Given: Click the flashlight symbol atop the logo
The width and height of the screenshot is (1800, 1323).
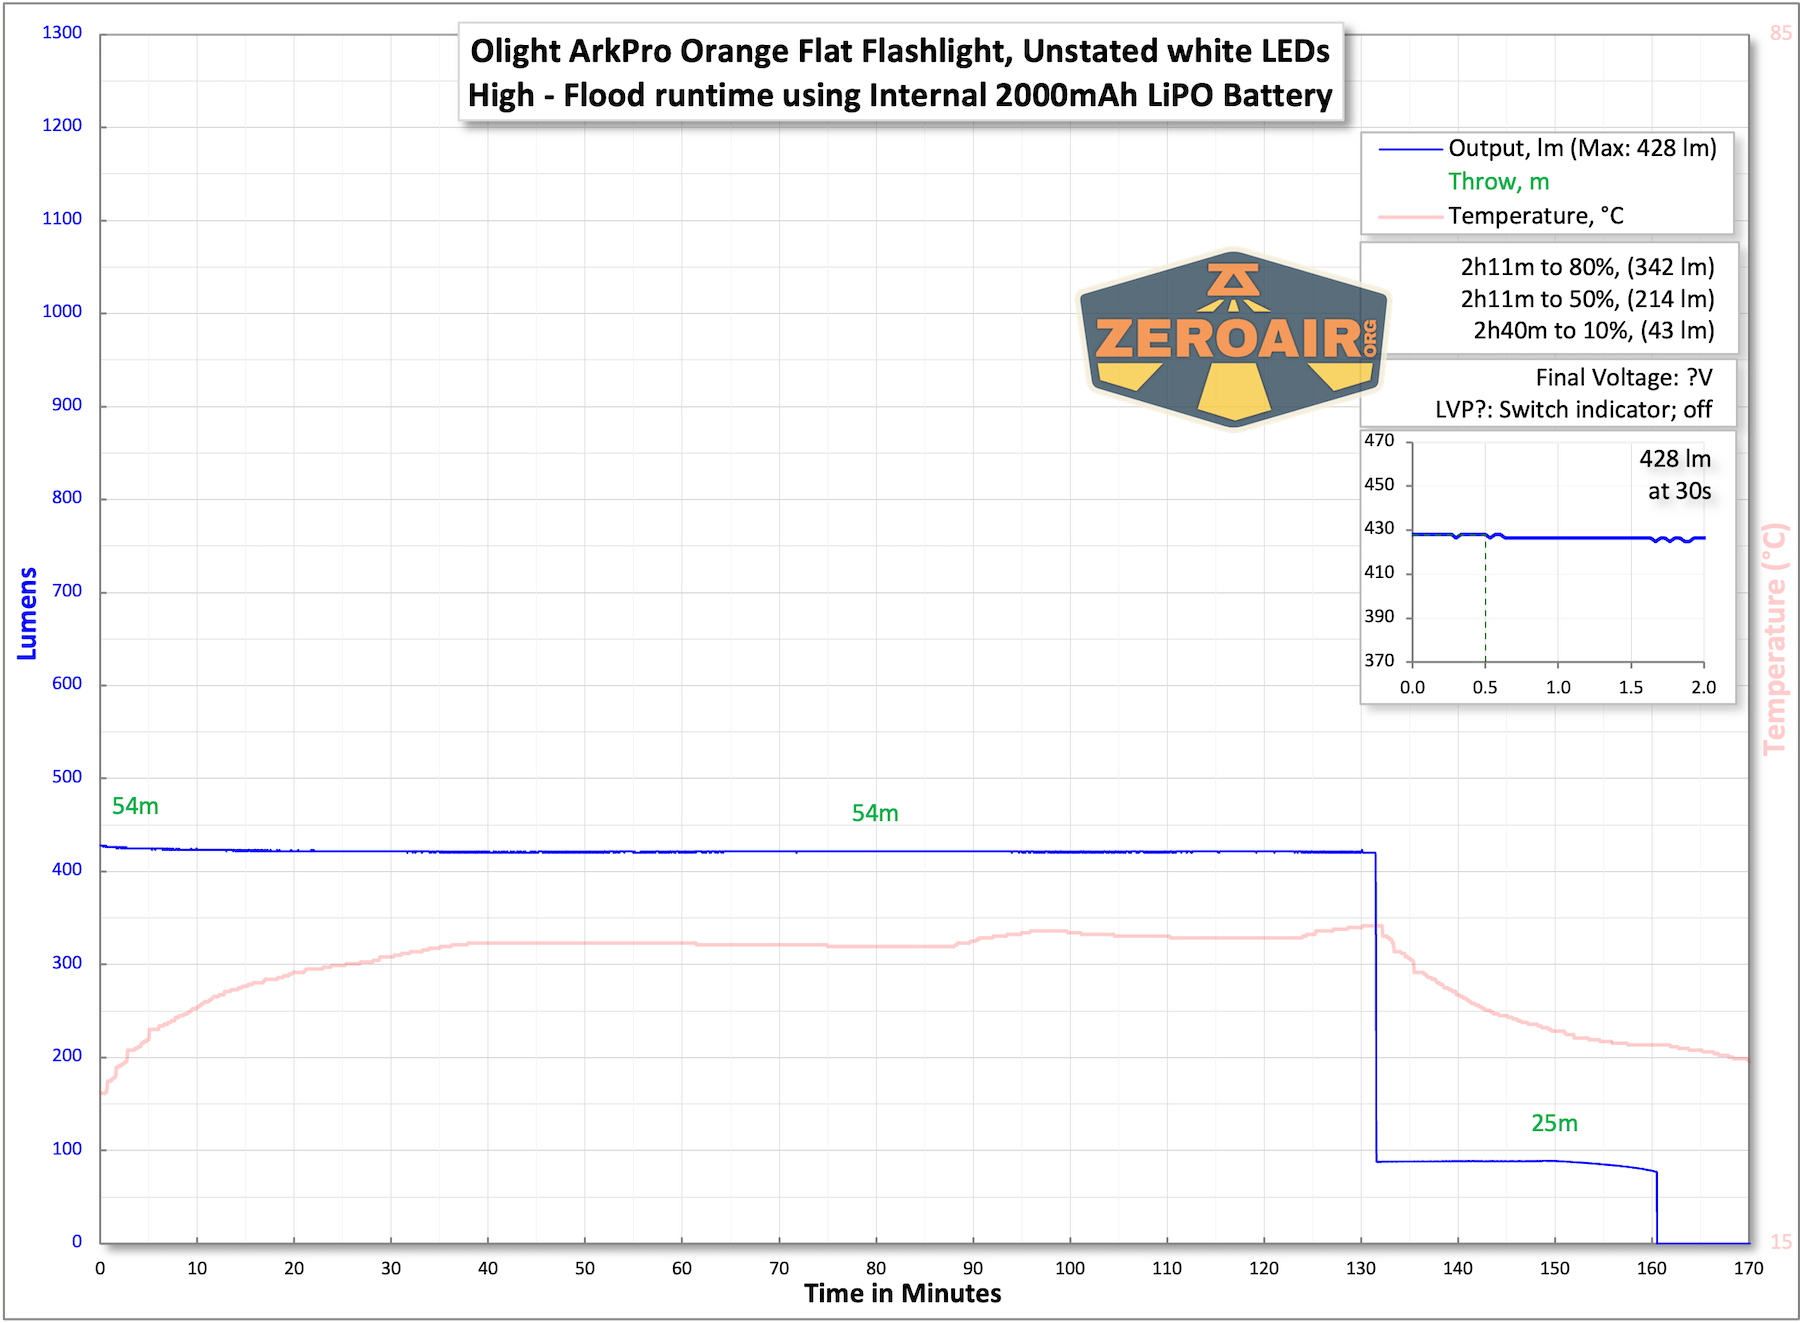Looking at the screenshot, I should [1233, 281].
